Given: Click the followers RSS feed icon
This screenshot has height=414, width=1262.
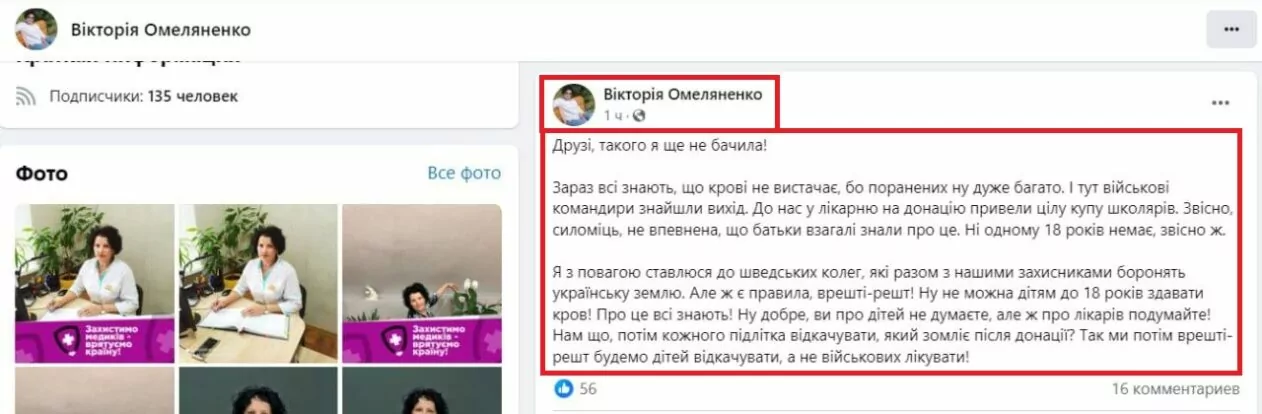Looking at the screenshot, I should [x=27, y=97].
